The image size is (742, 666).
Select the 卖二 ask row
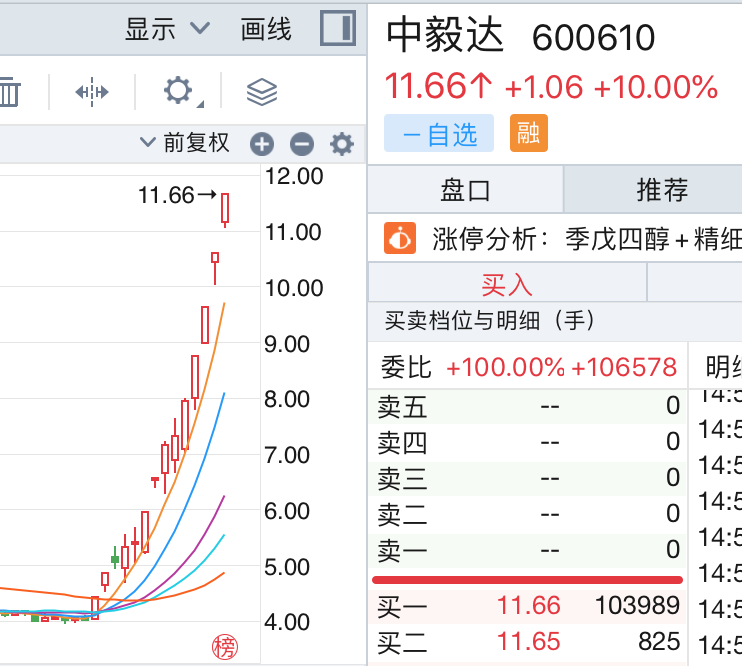tap(527, 515)
